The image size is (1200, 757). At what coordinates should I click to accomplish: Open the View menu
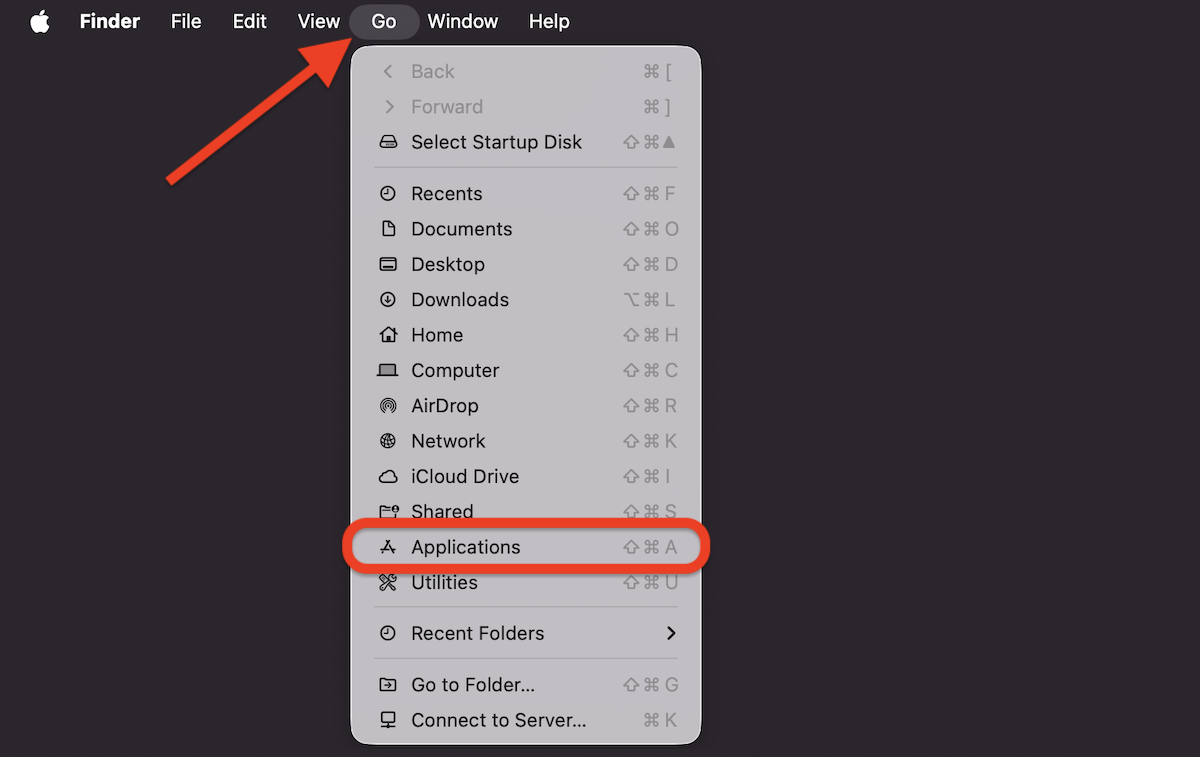pyautogui.click(x=318, y=21)
